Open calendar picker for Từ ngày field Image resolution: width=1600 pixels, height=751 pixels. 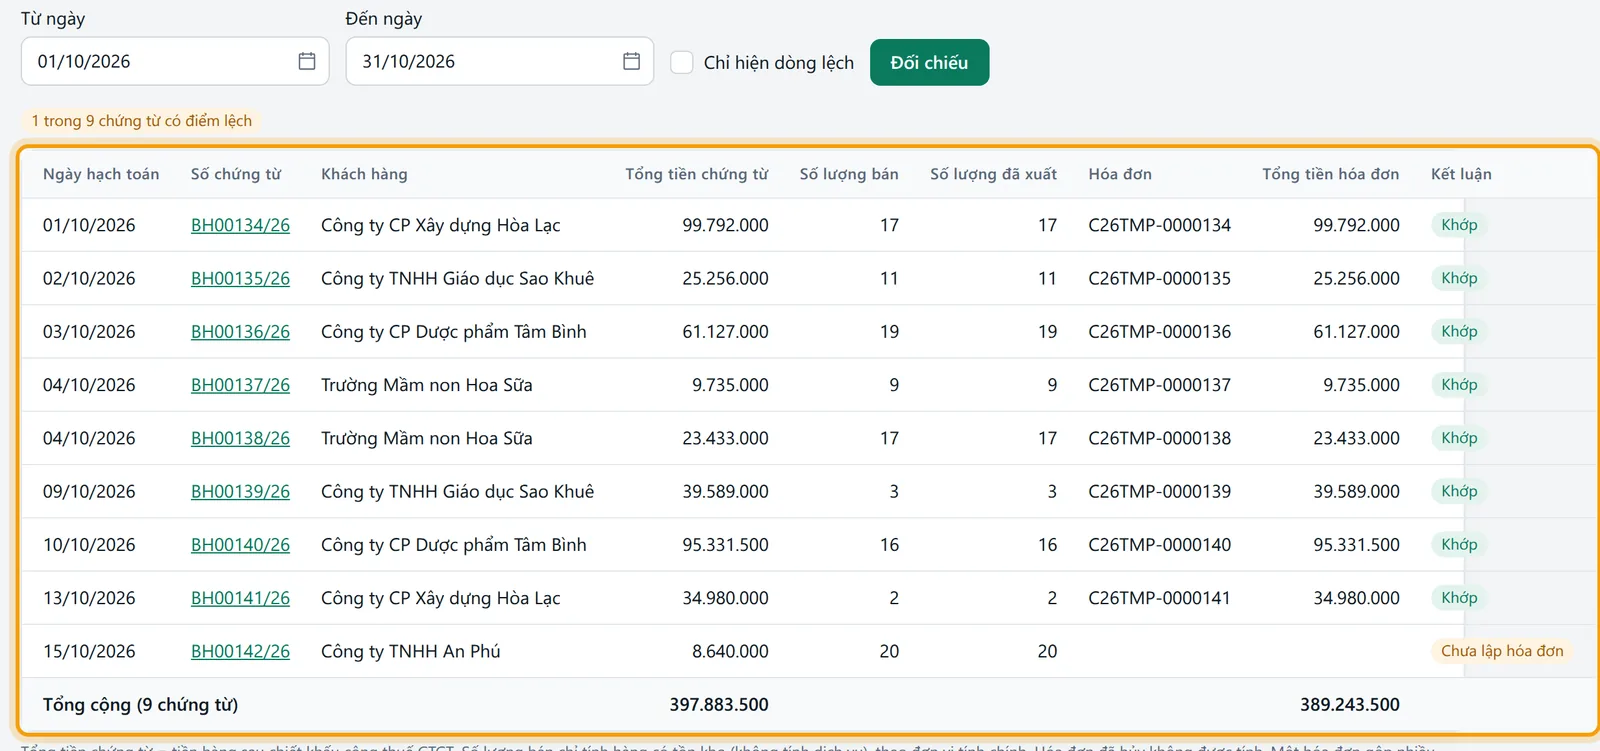[x=307, y=61]
